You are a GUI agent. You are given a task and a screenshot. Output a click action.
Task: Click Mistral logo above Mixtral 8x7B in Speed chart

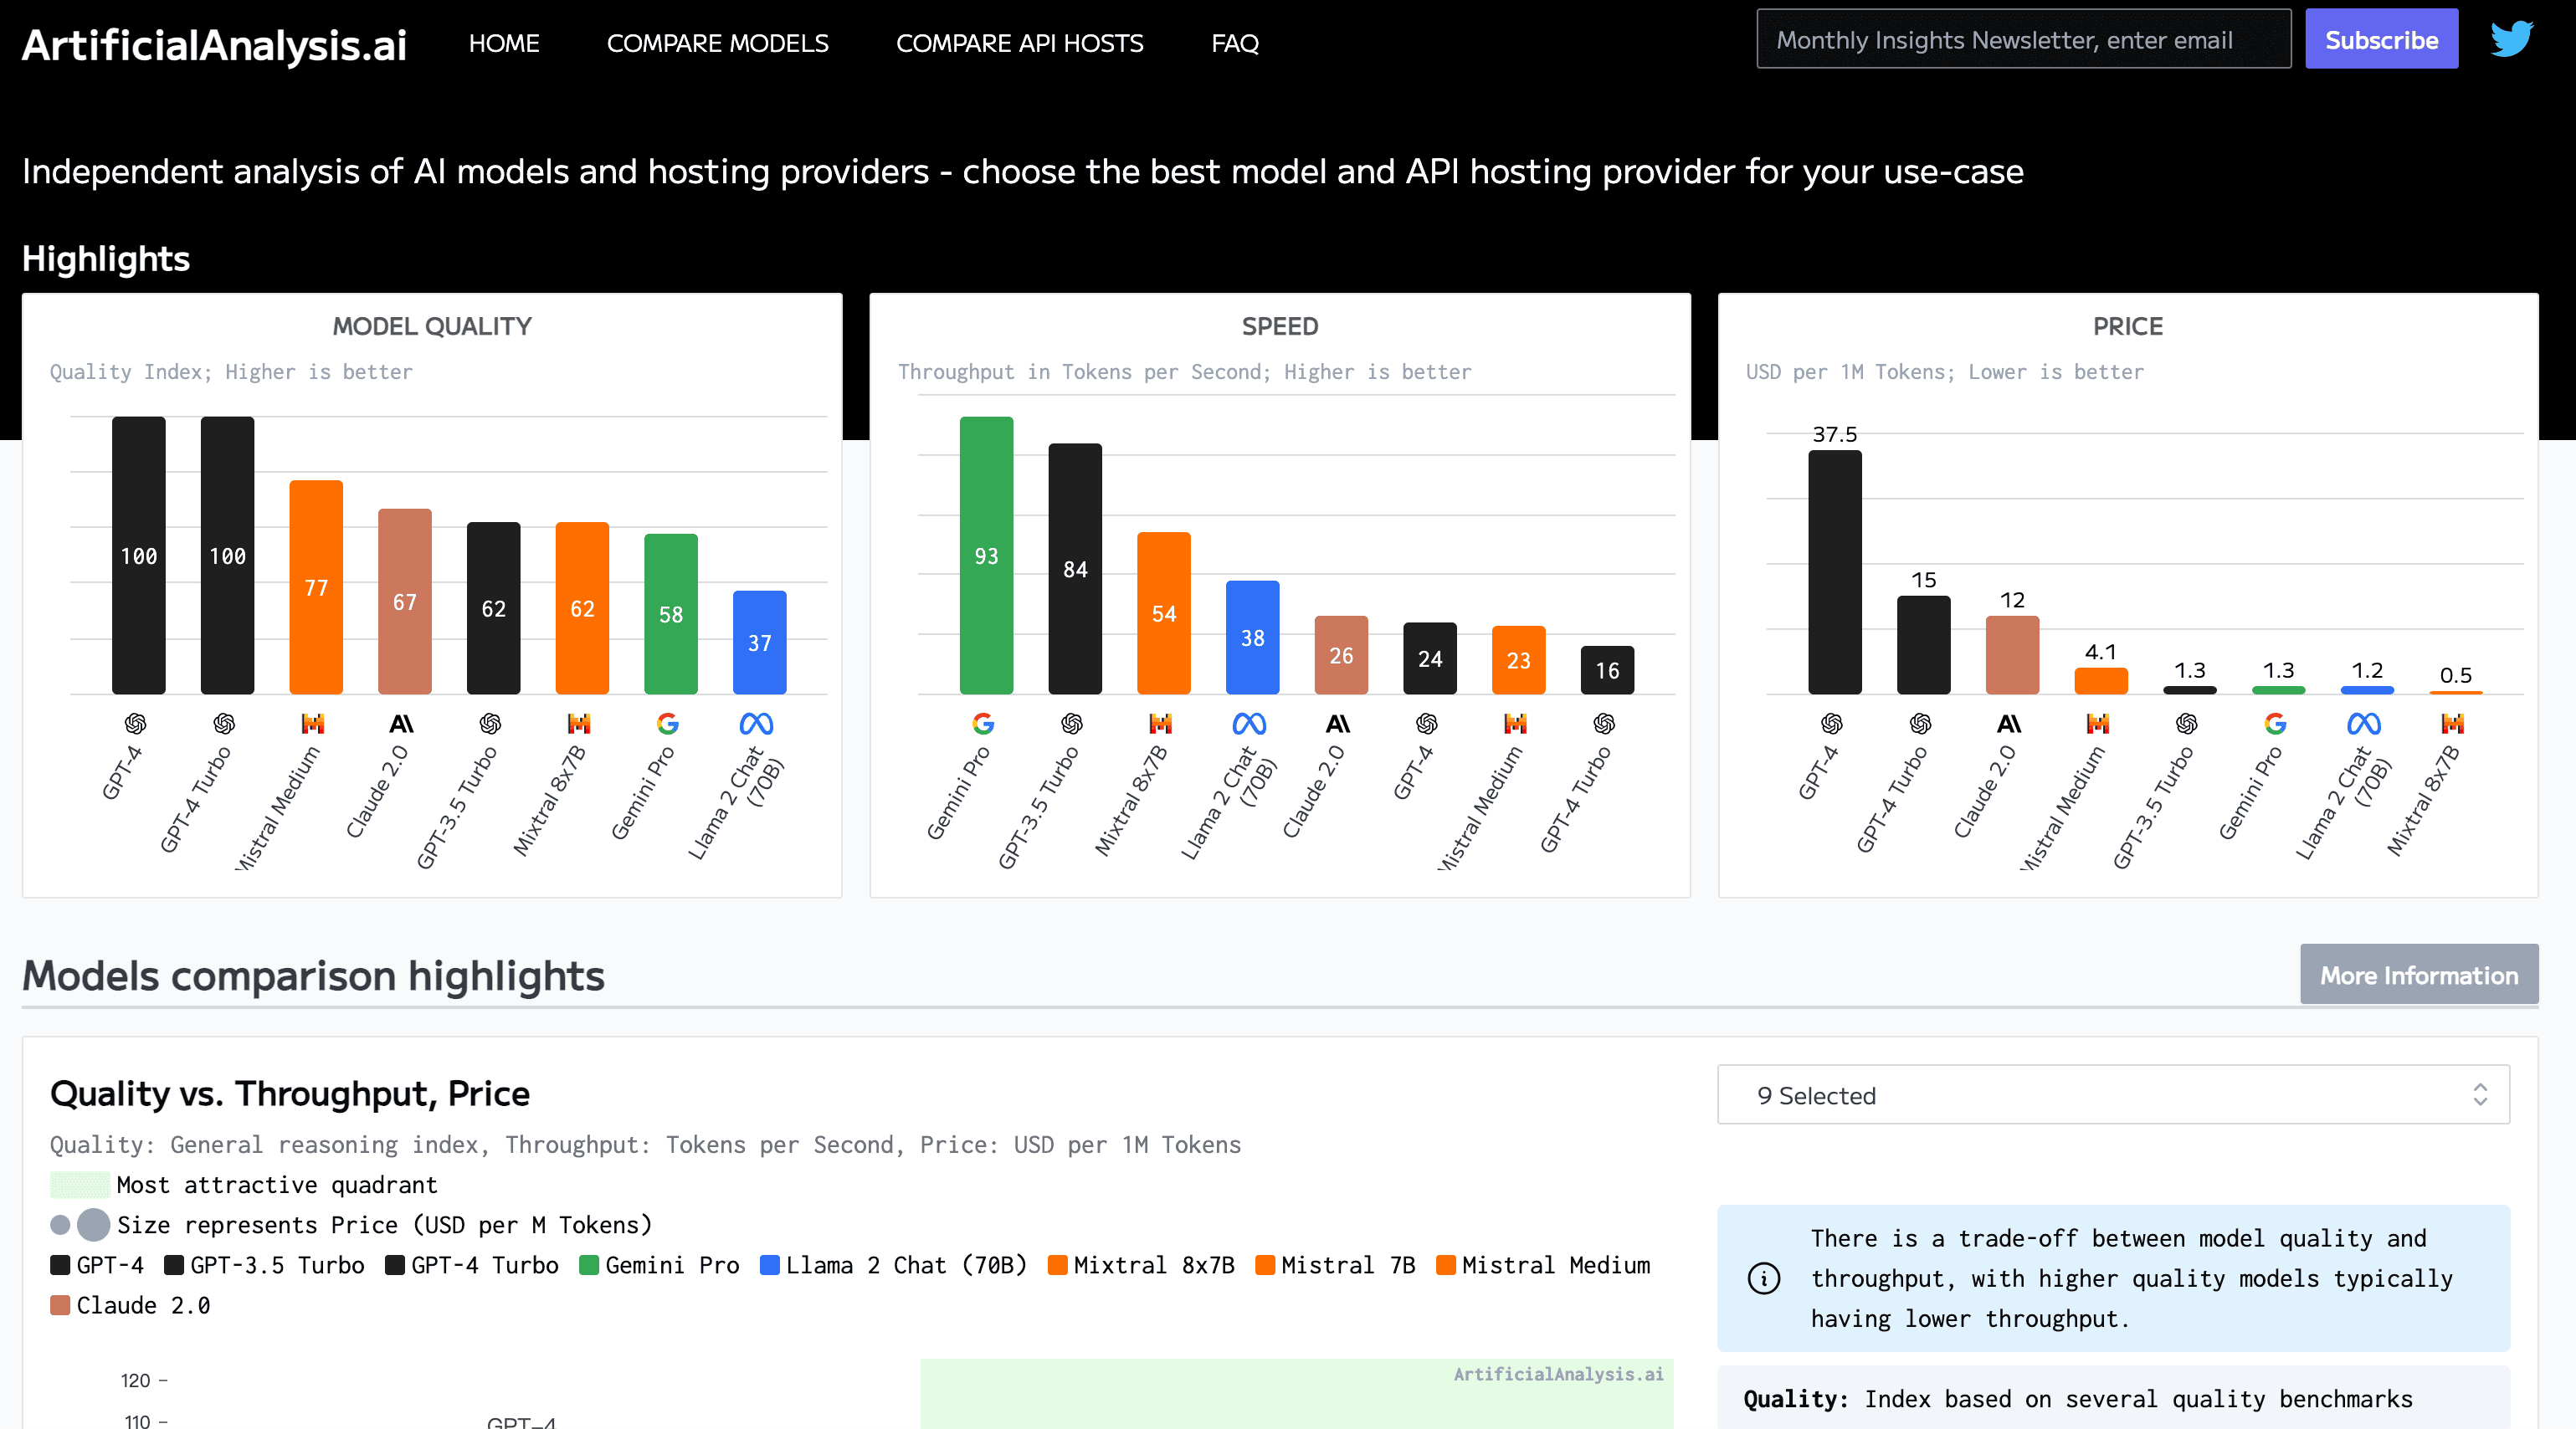coord(1161,723)
